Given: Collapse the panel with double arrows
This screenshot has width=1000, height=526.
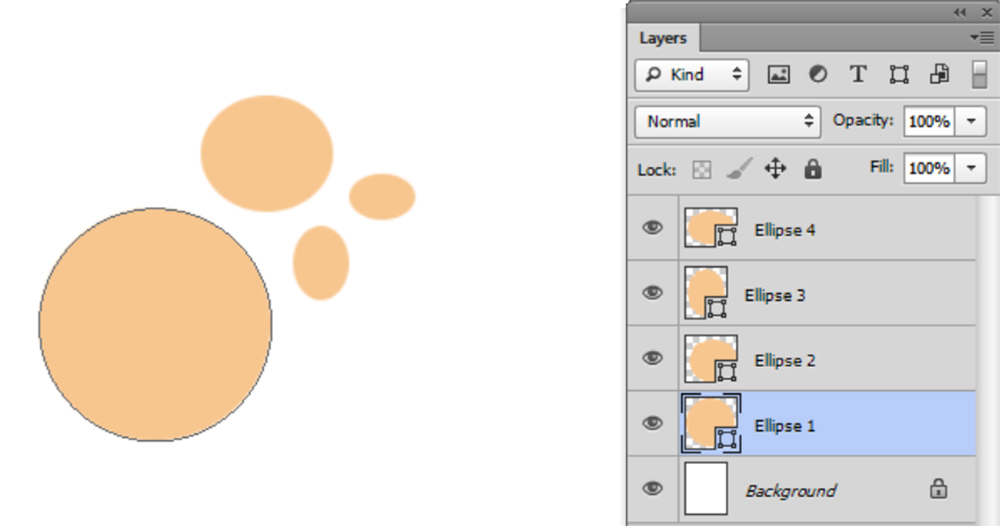Looking at the screenshot, I should 960,13.
